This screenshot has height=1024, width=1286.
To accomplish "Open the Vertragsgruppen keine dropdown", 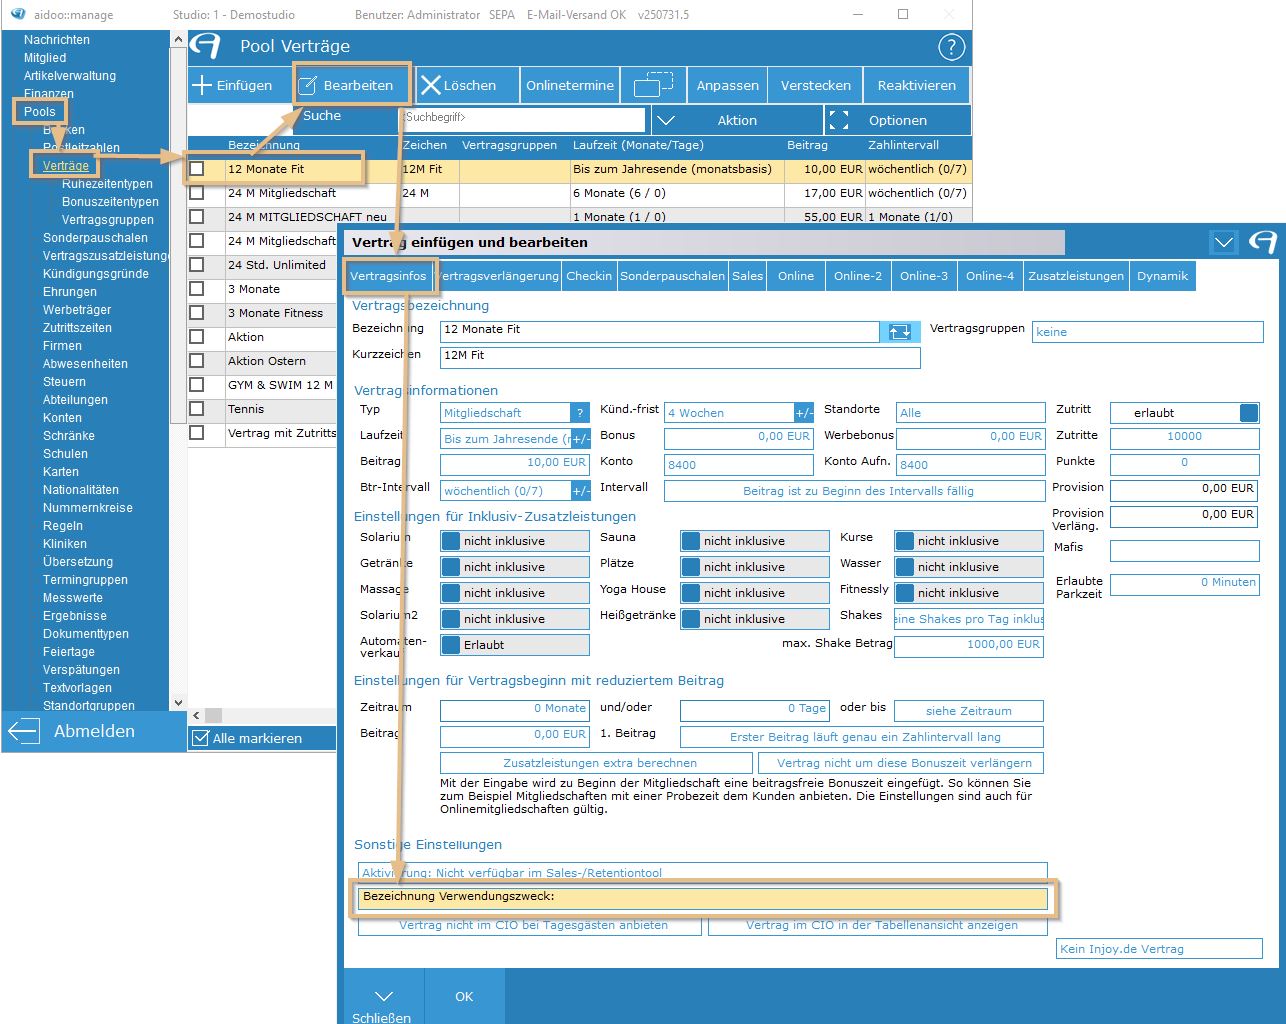I will [1146, 332].
